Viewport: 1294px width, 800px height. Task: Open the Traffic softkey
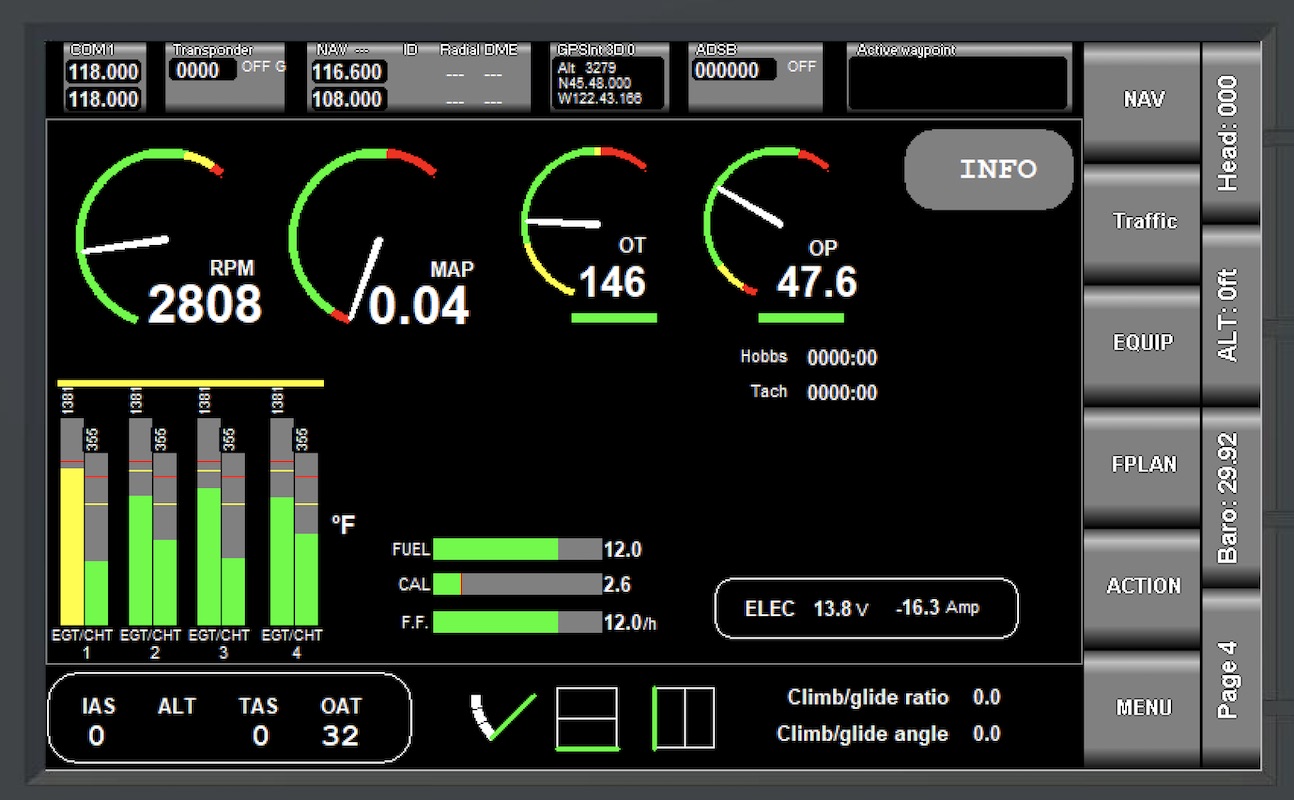click(x=1143, y=222)
